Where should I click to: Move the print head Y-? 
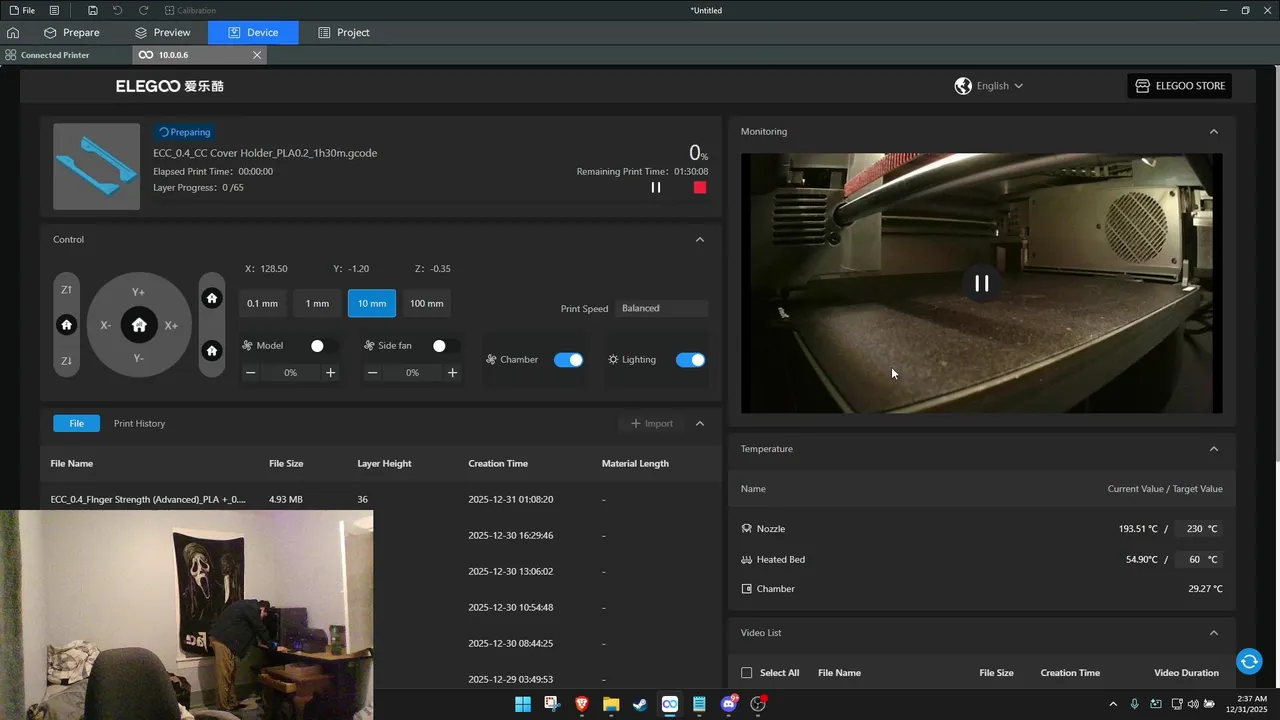tap(139, 358)
